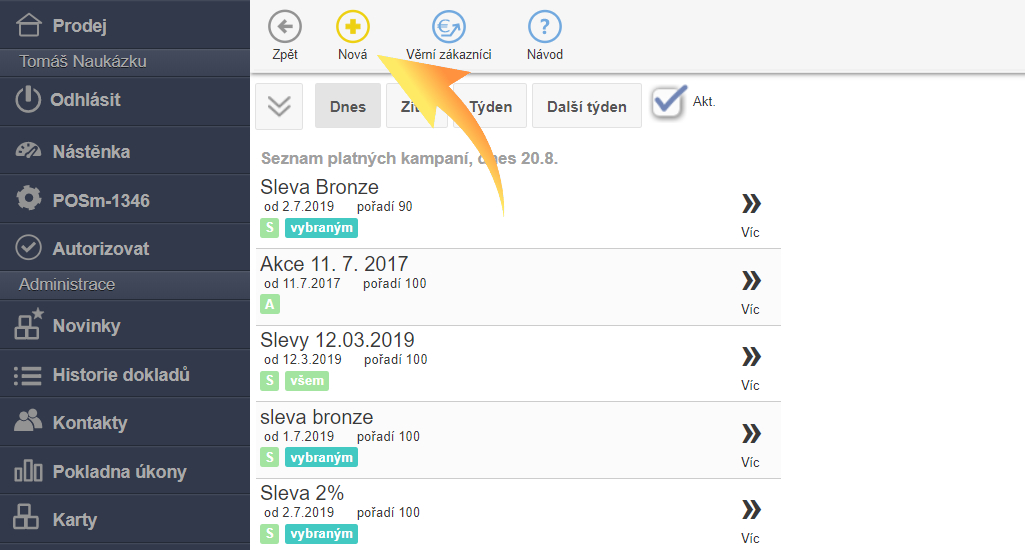The width and height of the screenshot is (1025, 550).
Task: Open the Návod help icon
Action: [544, 27]
